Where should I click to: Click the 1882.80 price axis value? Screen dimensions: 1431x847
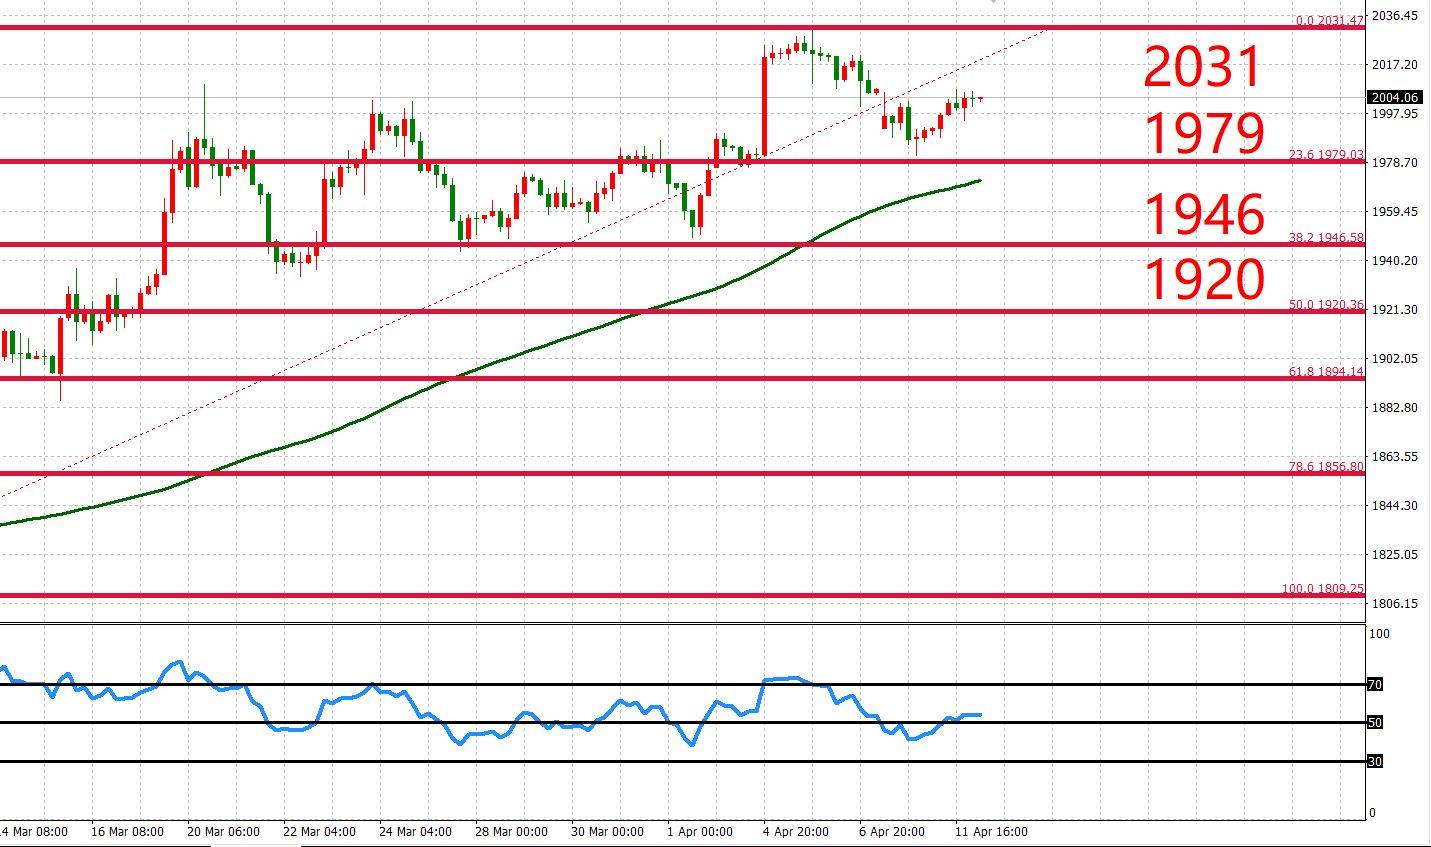1395,408
